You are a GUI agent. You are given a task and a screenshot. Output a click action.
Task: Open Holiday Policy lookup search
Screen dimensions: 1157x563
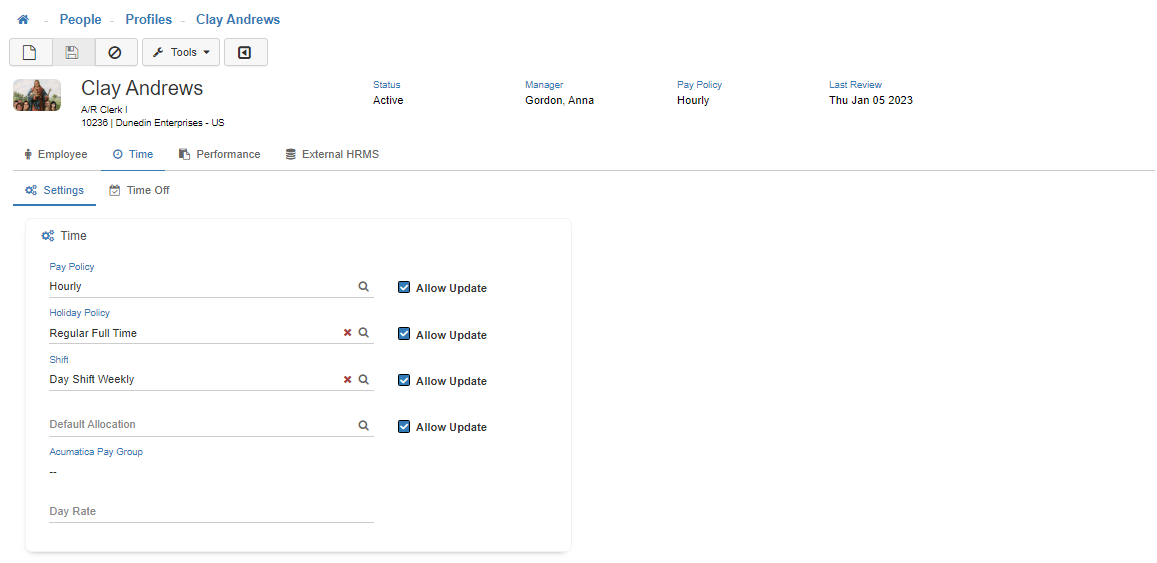(364, 333)
